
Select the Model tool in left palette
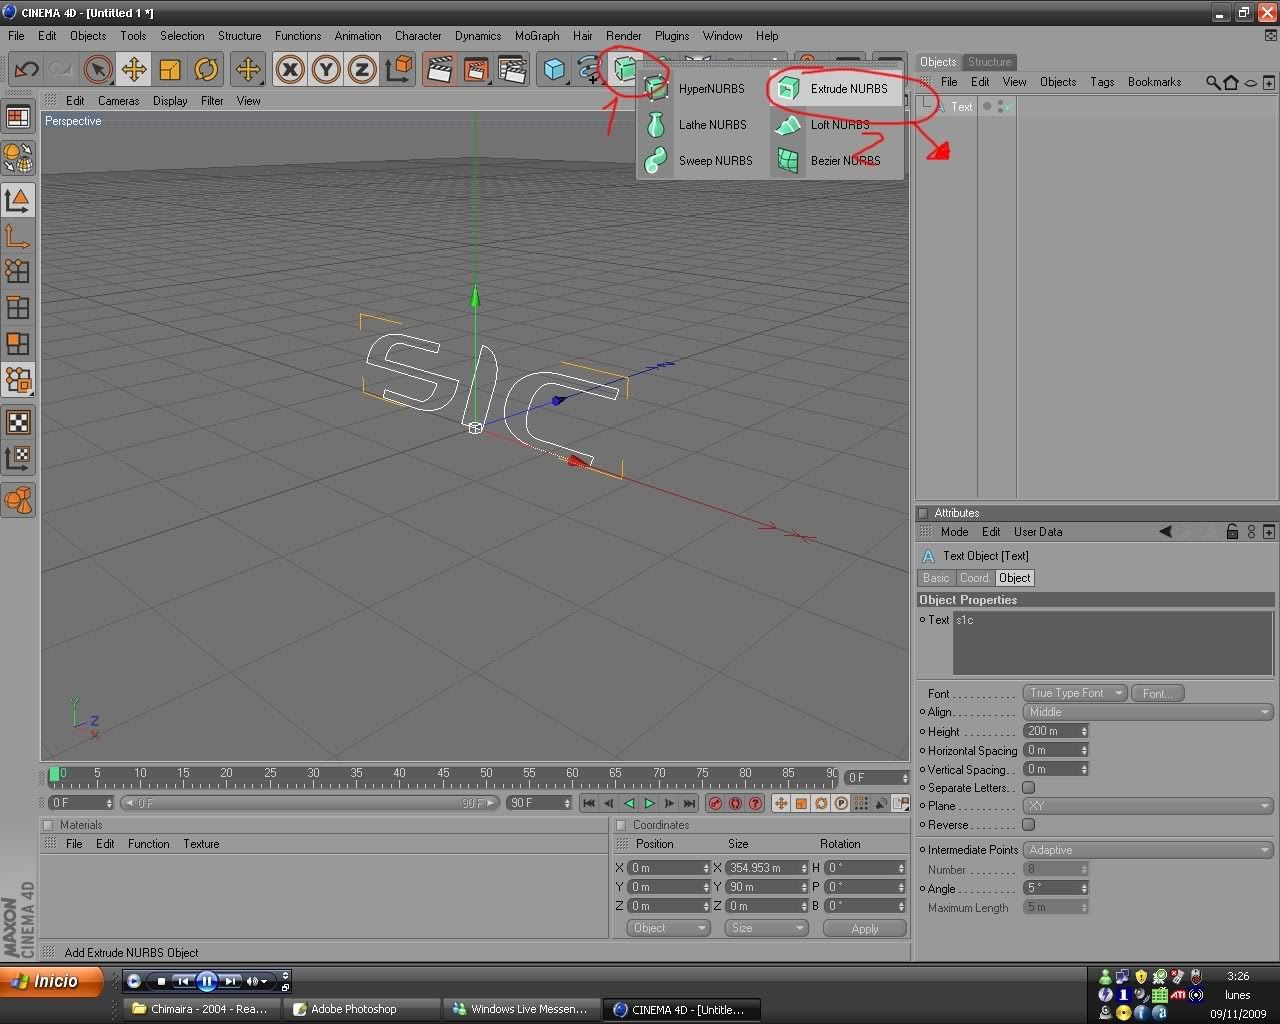coord(18,200)
